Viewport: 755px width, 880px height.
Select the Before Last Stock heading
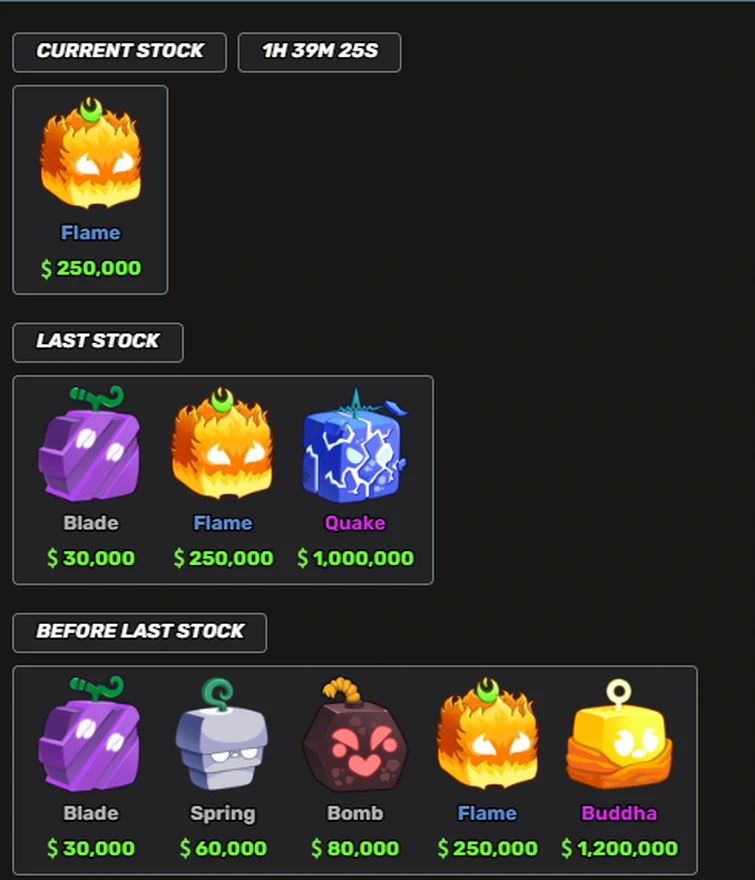tap(140, 632)
